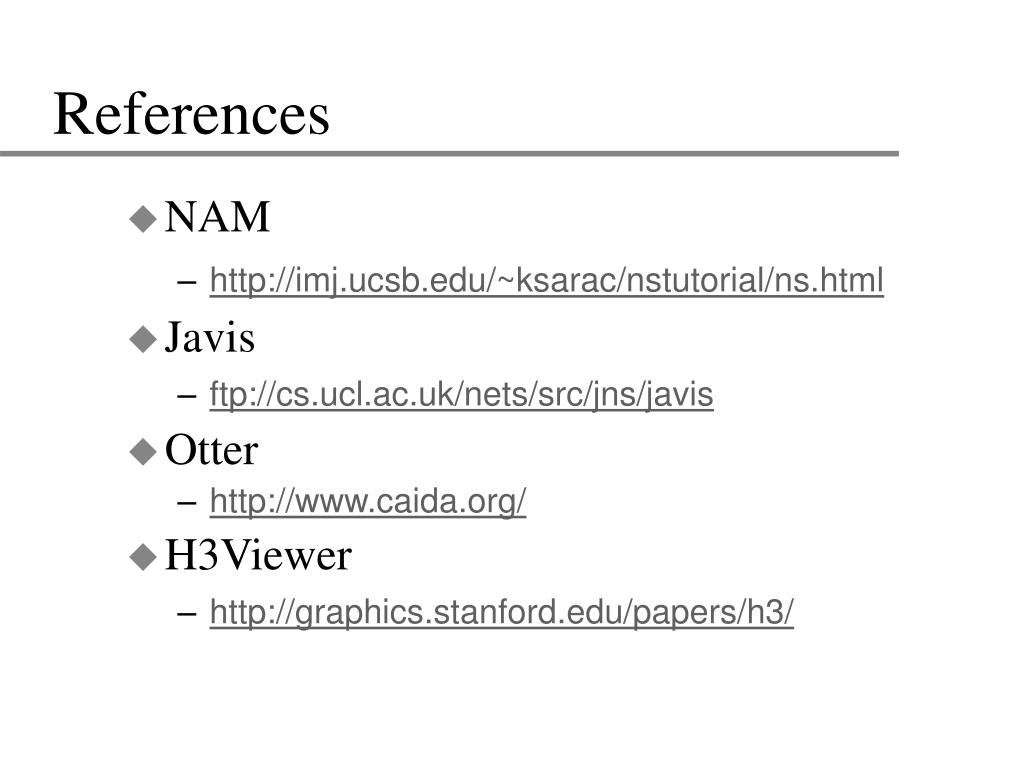Click the dash before the ftp://cs.ucl.ac.uk link
The height and width of the screenshot is (768, 1024).
pyautogui.click(x=187, y=396)
